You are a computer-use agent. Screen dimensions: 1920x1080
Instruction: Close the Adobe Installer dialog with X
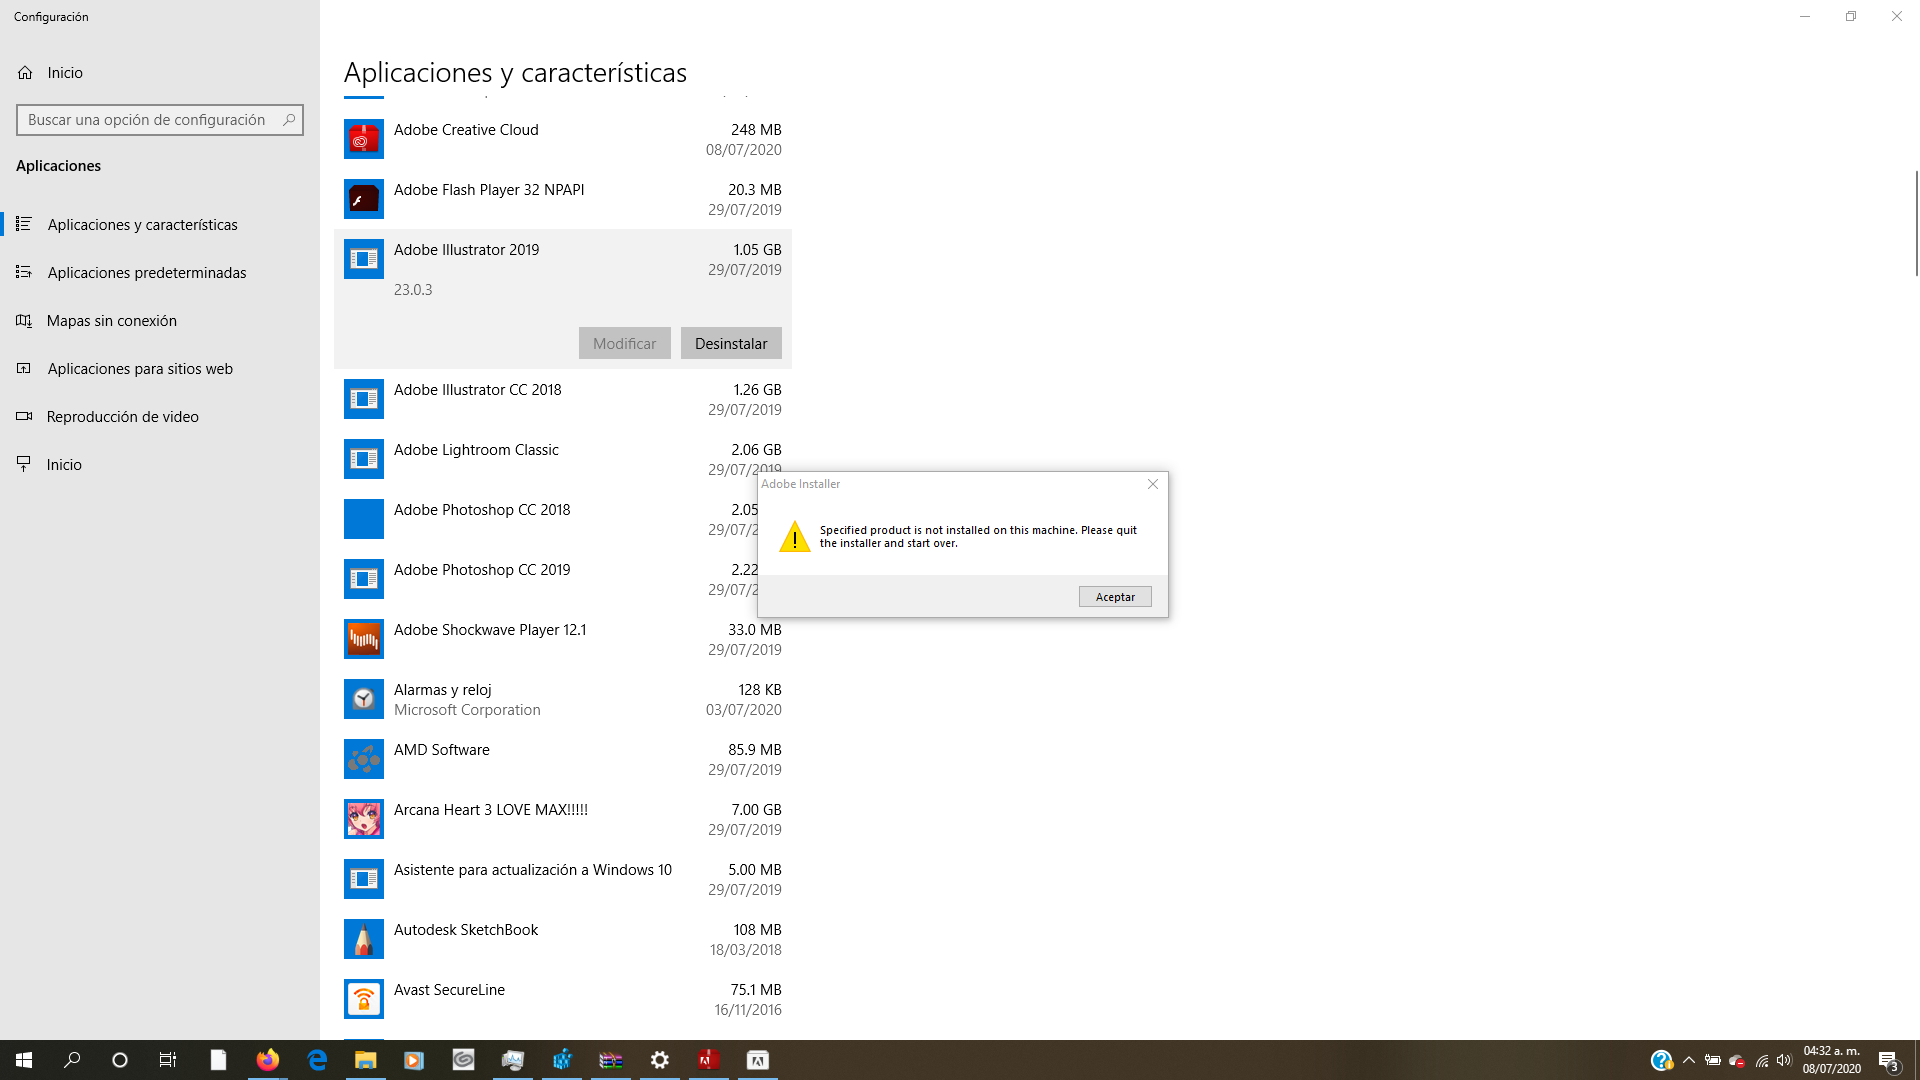point(1153,484)
